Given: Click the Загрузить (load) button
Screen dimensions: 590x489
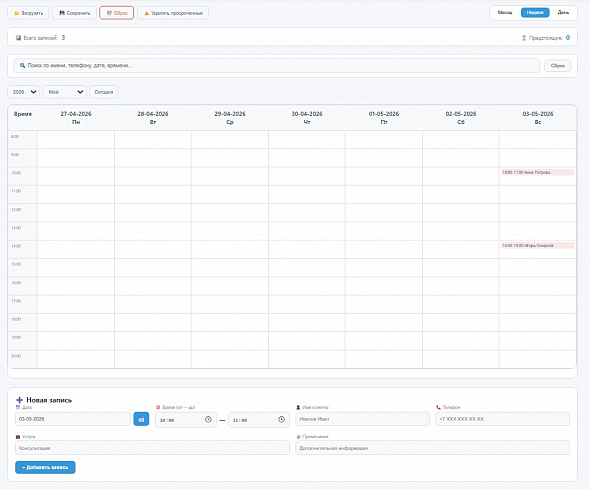Looking at the screenshot, I should pos(28,13).
